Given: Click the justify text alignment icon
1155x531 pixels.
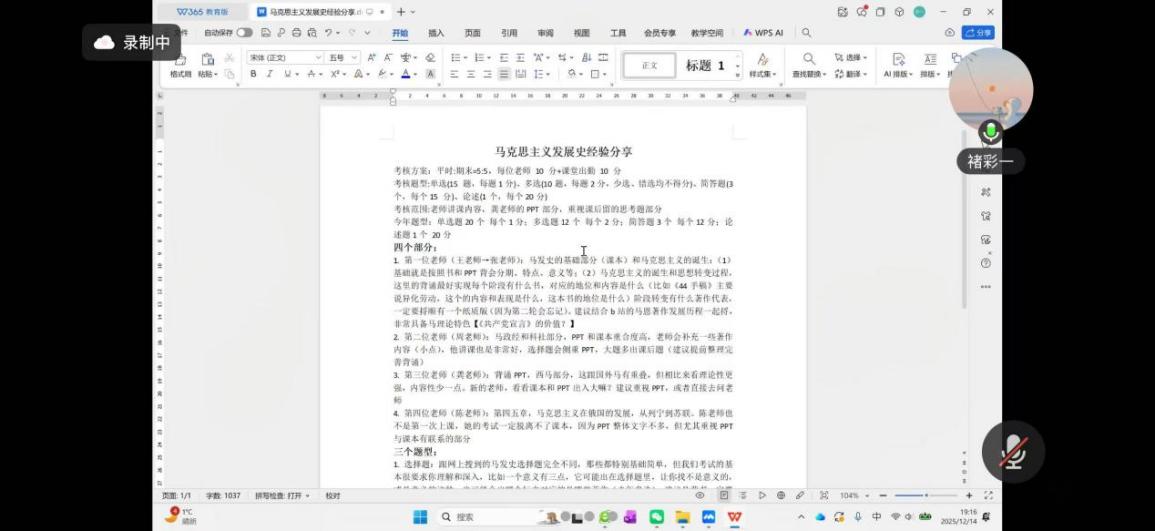Looking at the screenshot, I should click(505, 74).
